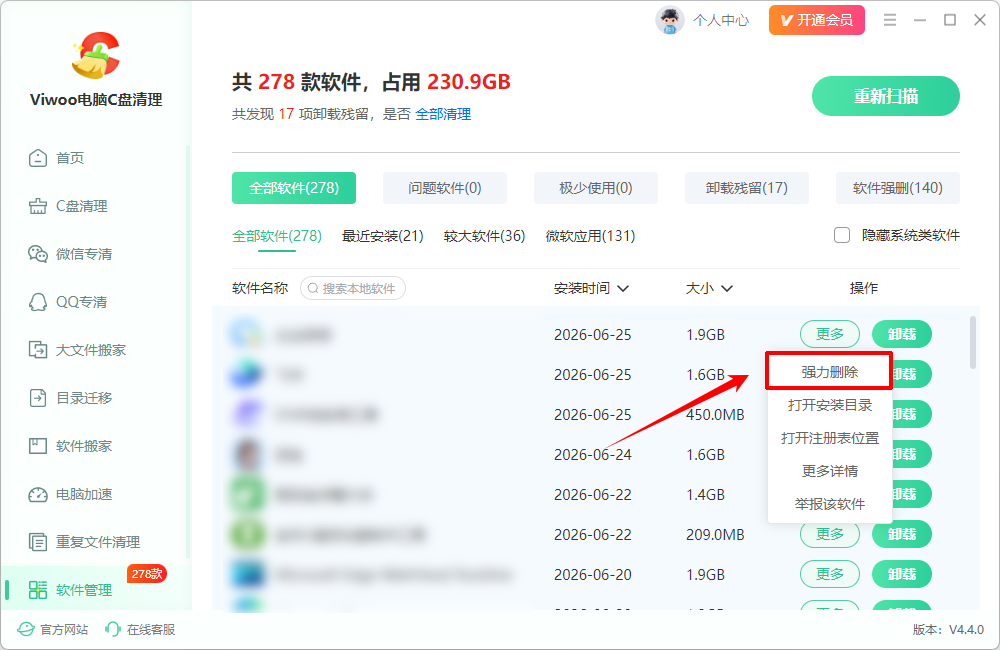Click the 个人中心 avatar icon
The image size is (1000, 650).
coord(670,20)
